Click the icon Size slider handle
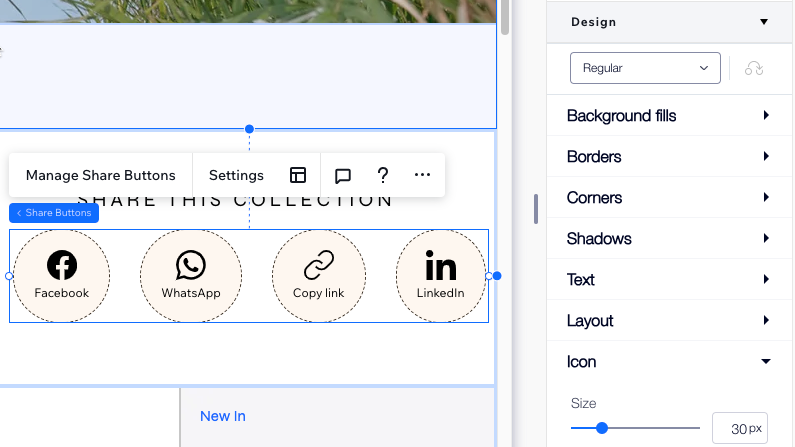The image size is (795, 447). pyautogui.click(x=602, y=428)
